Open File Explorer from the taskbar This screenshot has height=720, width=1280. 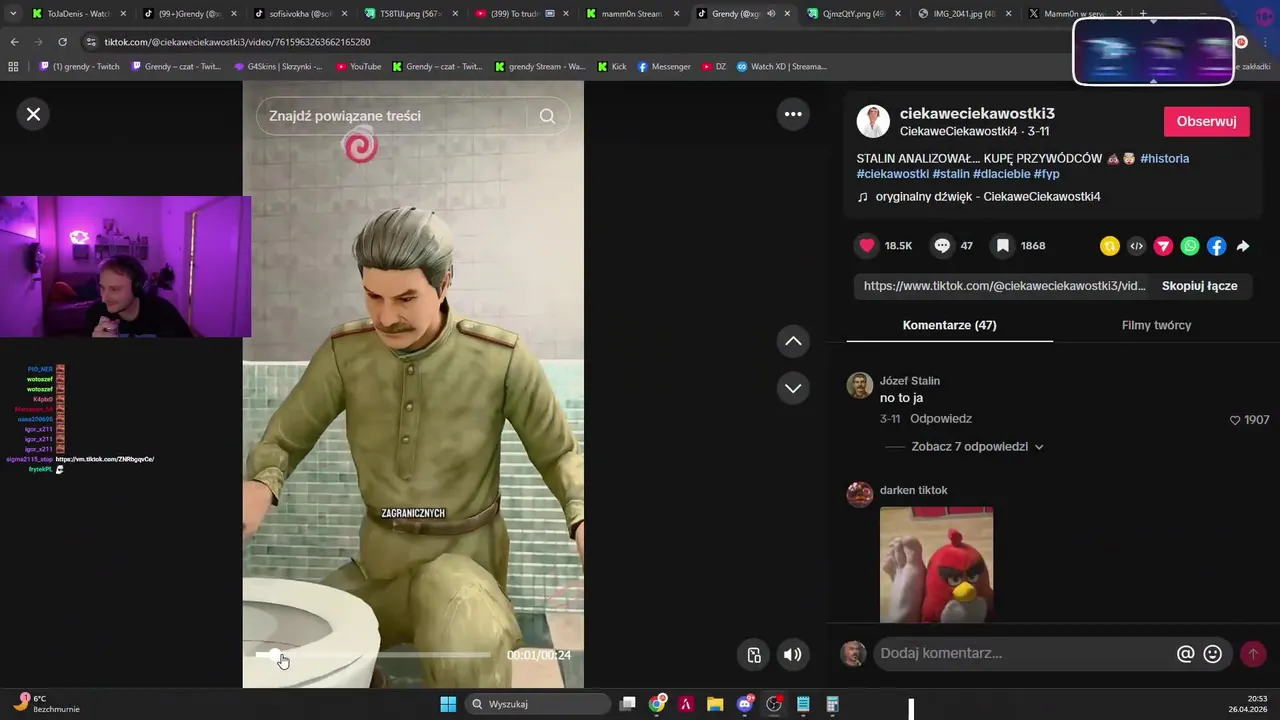[715, 704]
